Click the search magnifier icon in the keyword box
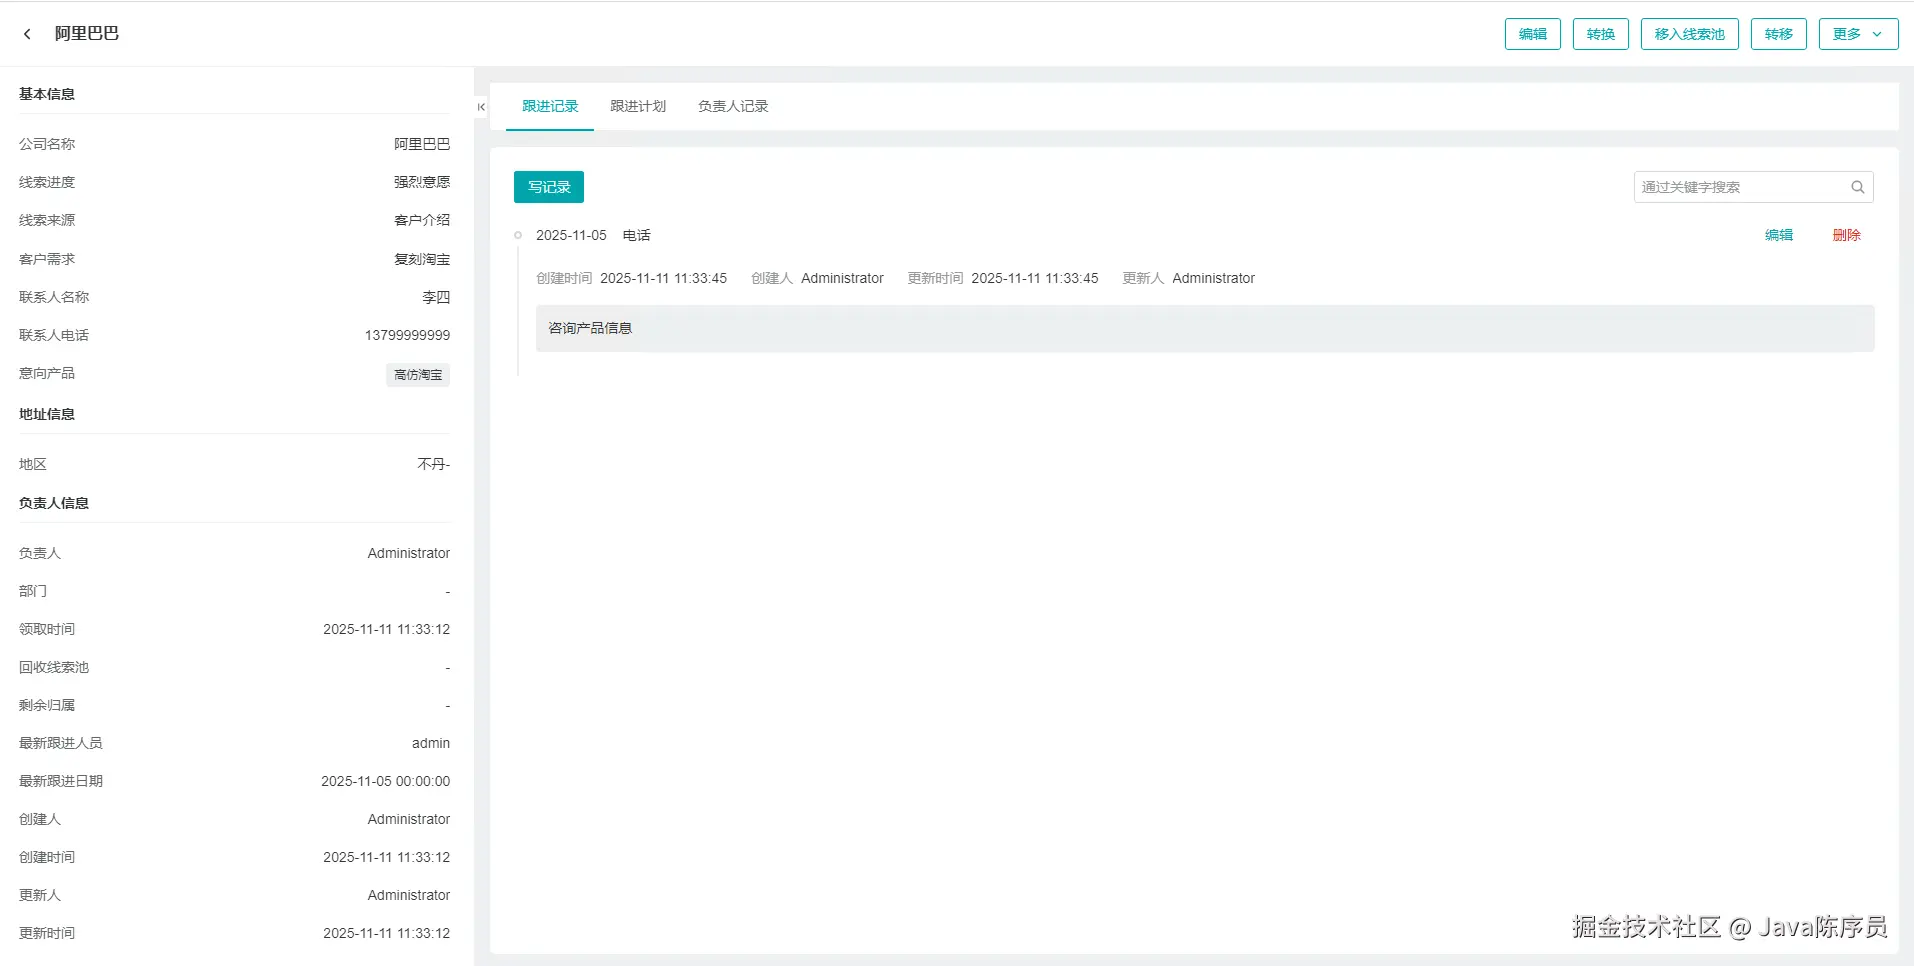Image resolution: width=1914 pixels, height=966 pixels. click(x=1857, y=187)
